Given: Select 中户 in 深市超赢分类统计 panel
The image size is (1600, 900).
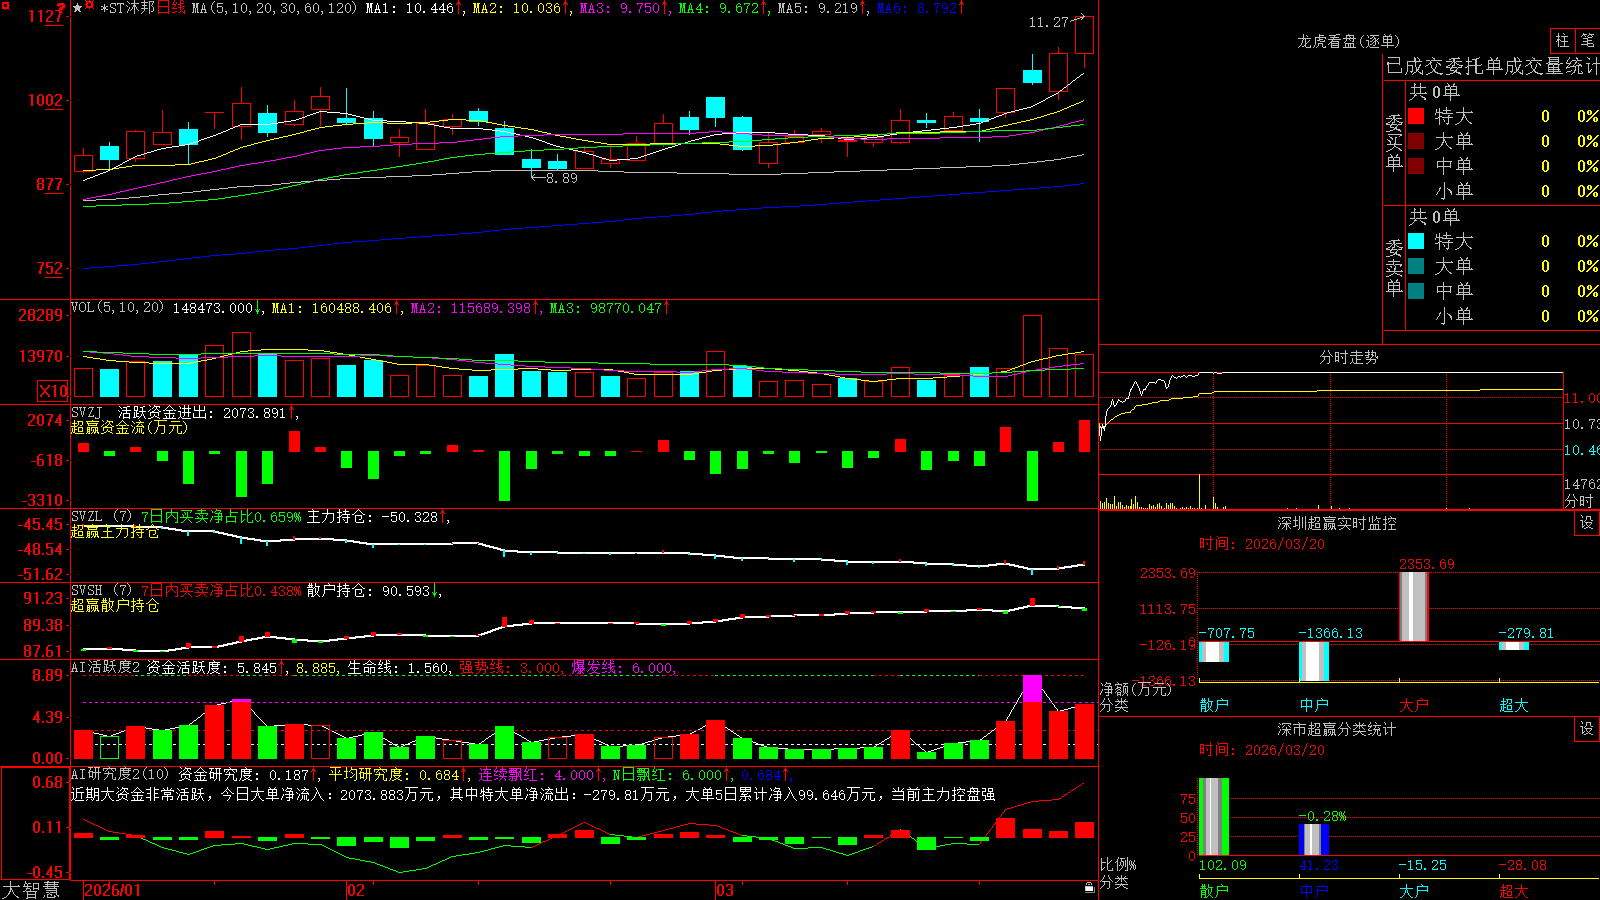Looking at the screenshot, I should [x=1314, y=891].
